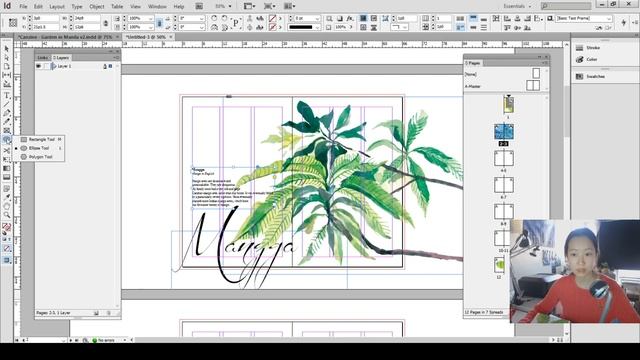Switch to the Garden in Manila document tab
The width and height of the screenshot is (640, 360).
point(65,37)
